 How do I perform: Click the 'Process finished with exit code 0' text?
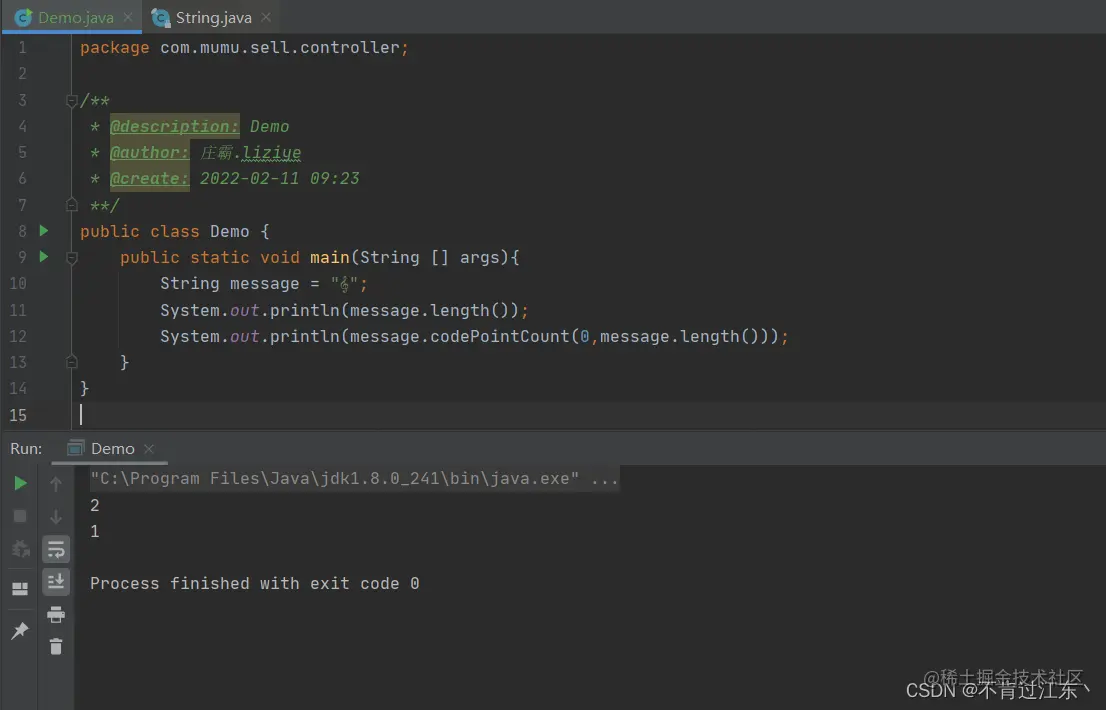pyautogui.click(x=254, y=583)
